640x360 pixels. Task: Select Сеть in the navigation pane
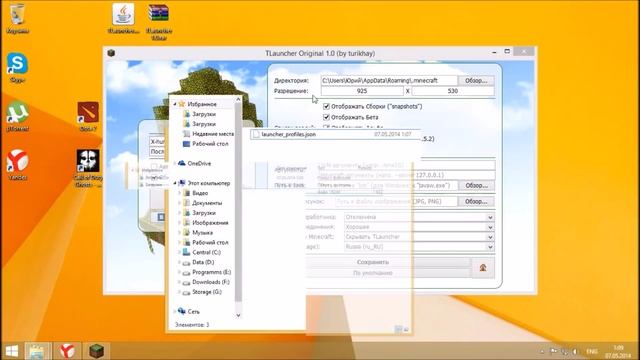click(193, 311)
